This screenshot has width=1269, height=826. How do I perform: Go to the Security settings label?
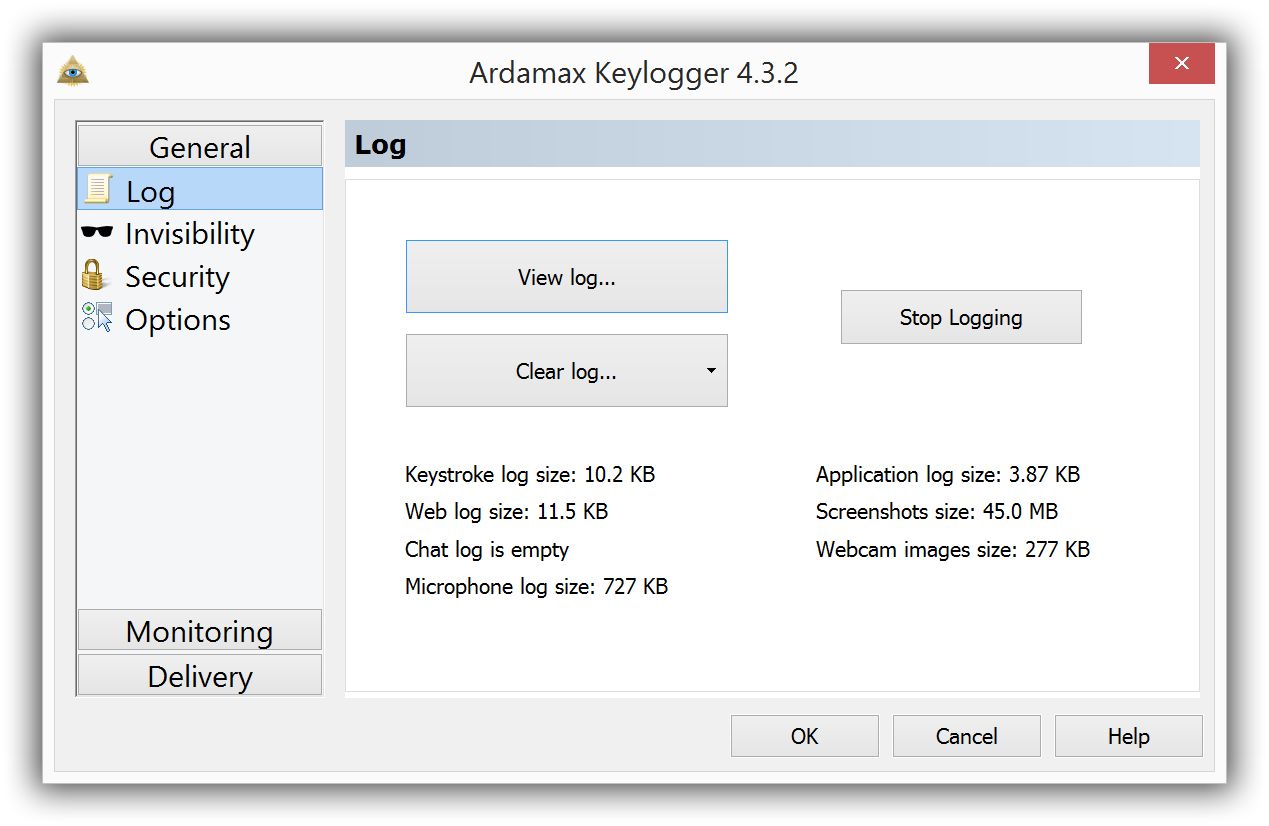177,277
